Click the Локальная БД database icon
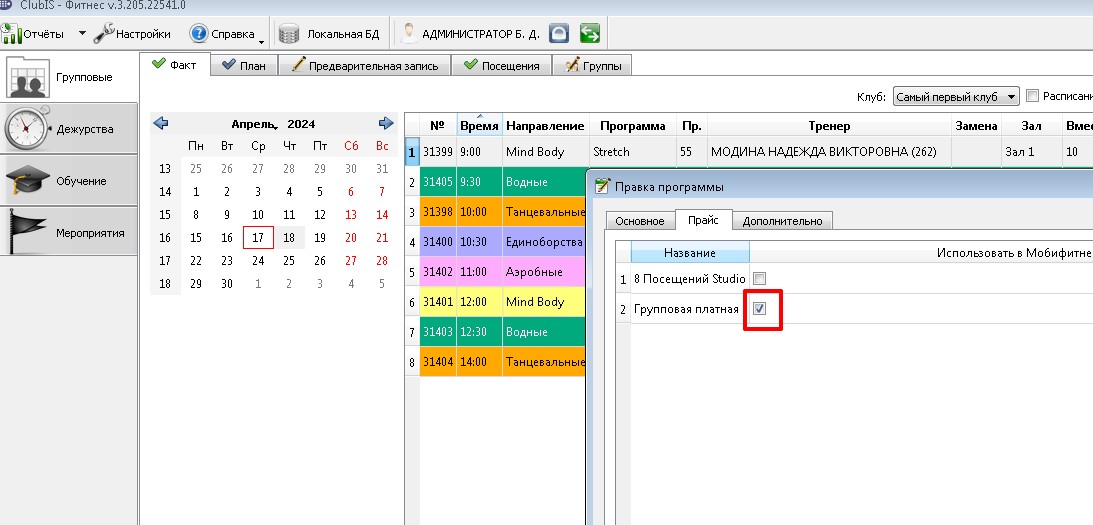This screenshot has width=1093, height=525. 288,33
